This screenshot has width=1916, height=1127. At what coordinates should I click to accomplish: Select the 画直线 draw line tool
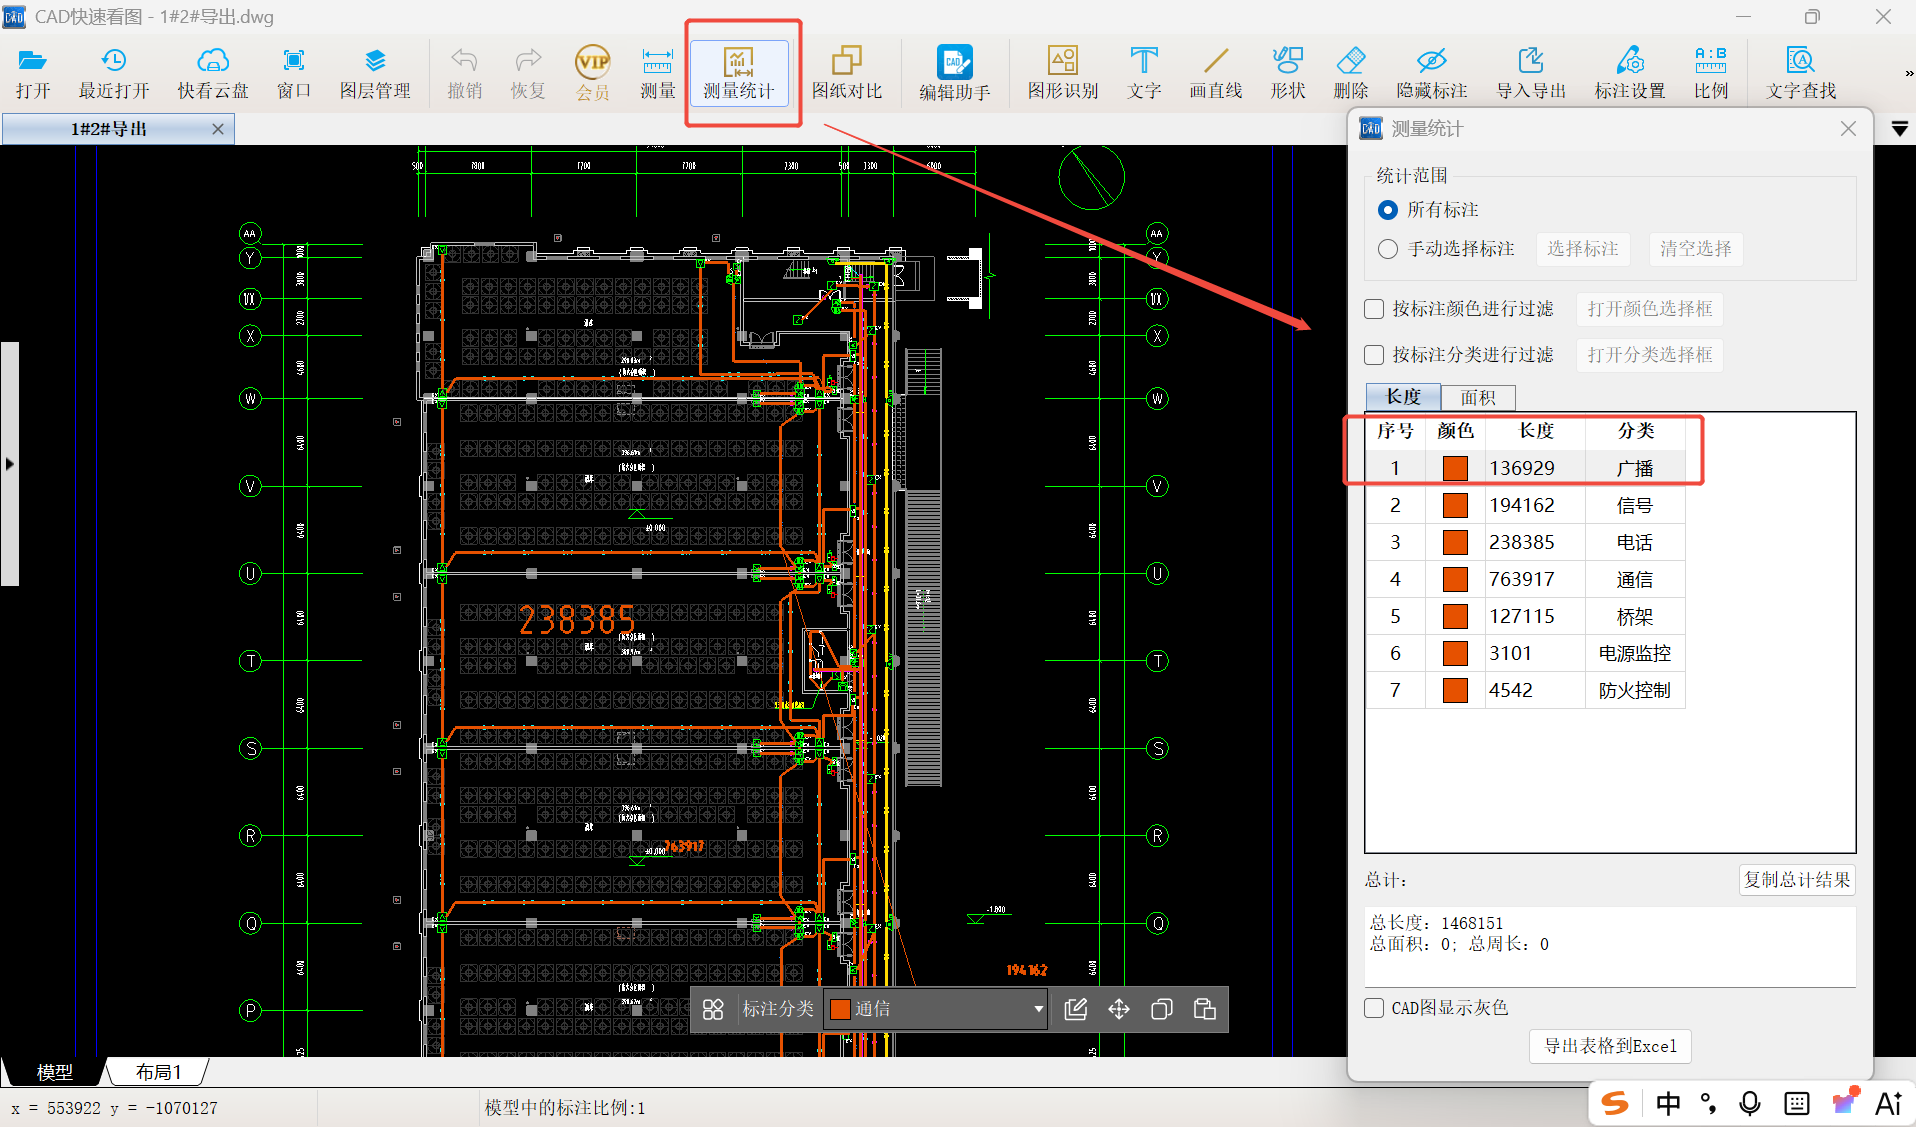(1215, 73)
